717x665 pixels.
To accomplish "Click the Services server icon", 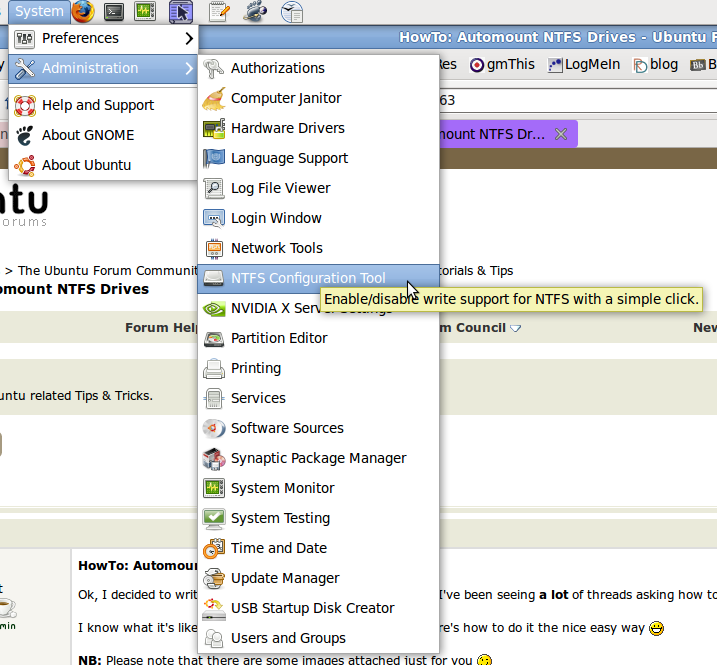I will click(214, 398).
